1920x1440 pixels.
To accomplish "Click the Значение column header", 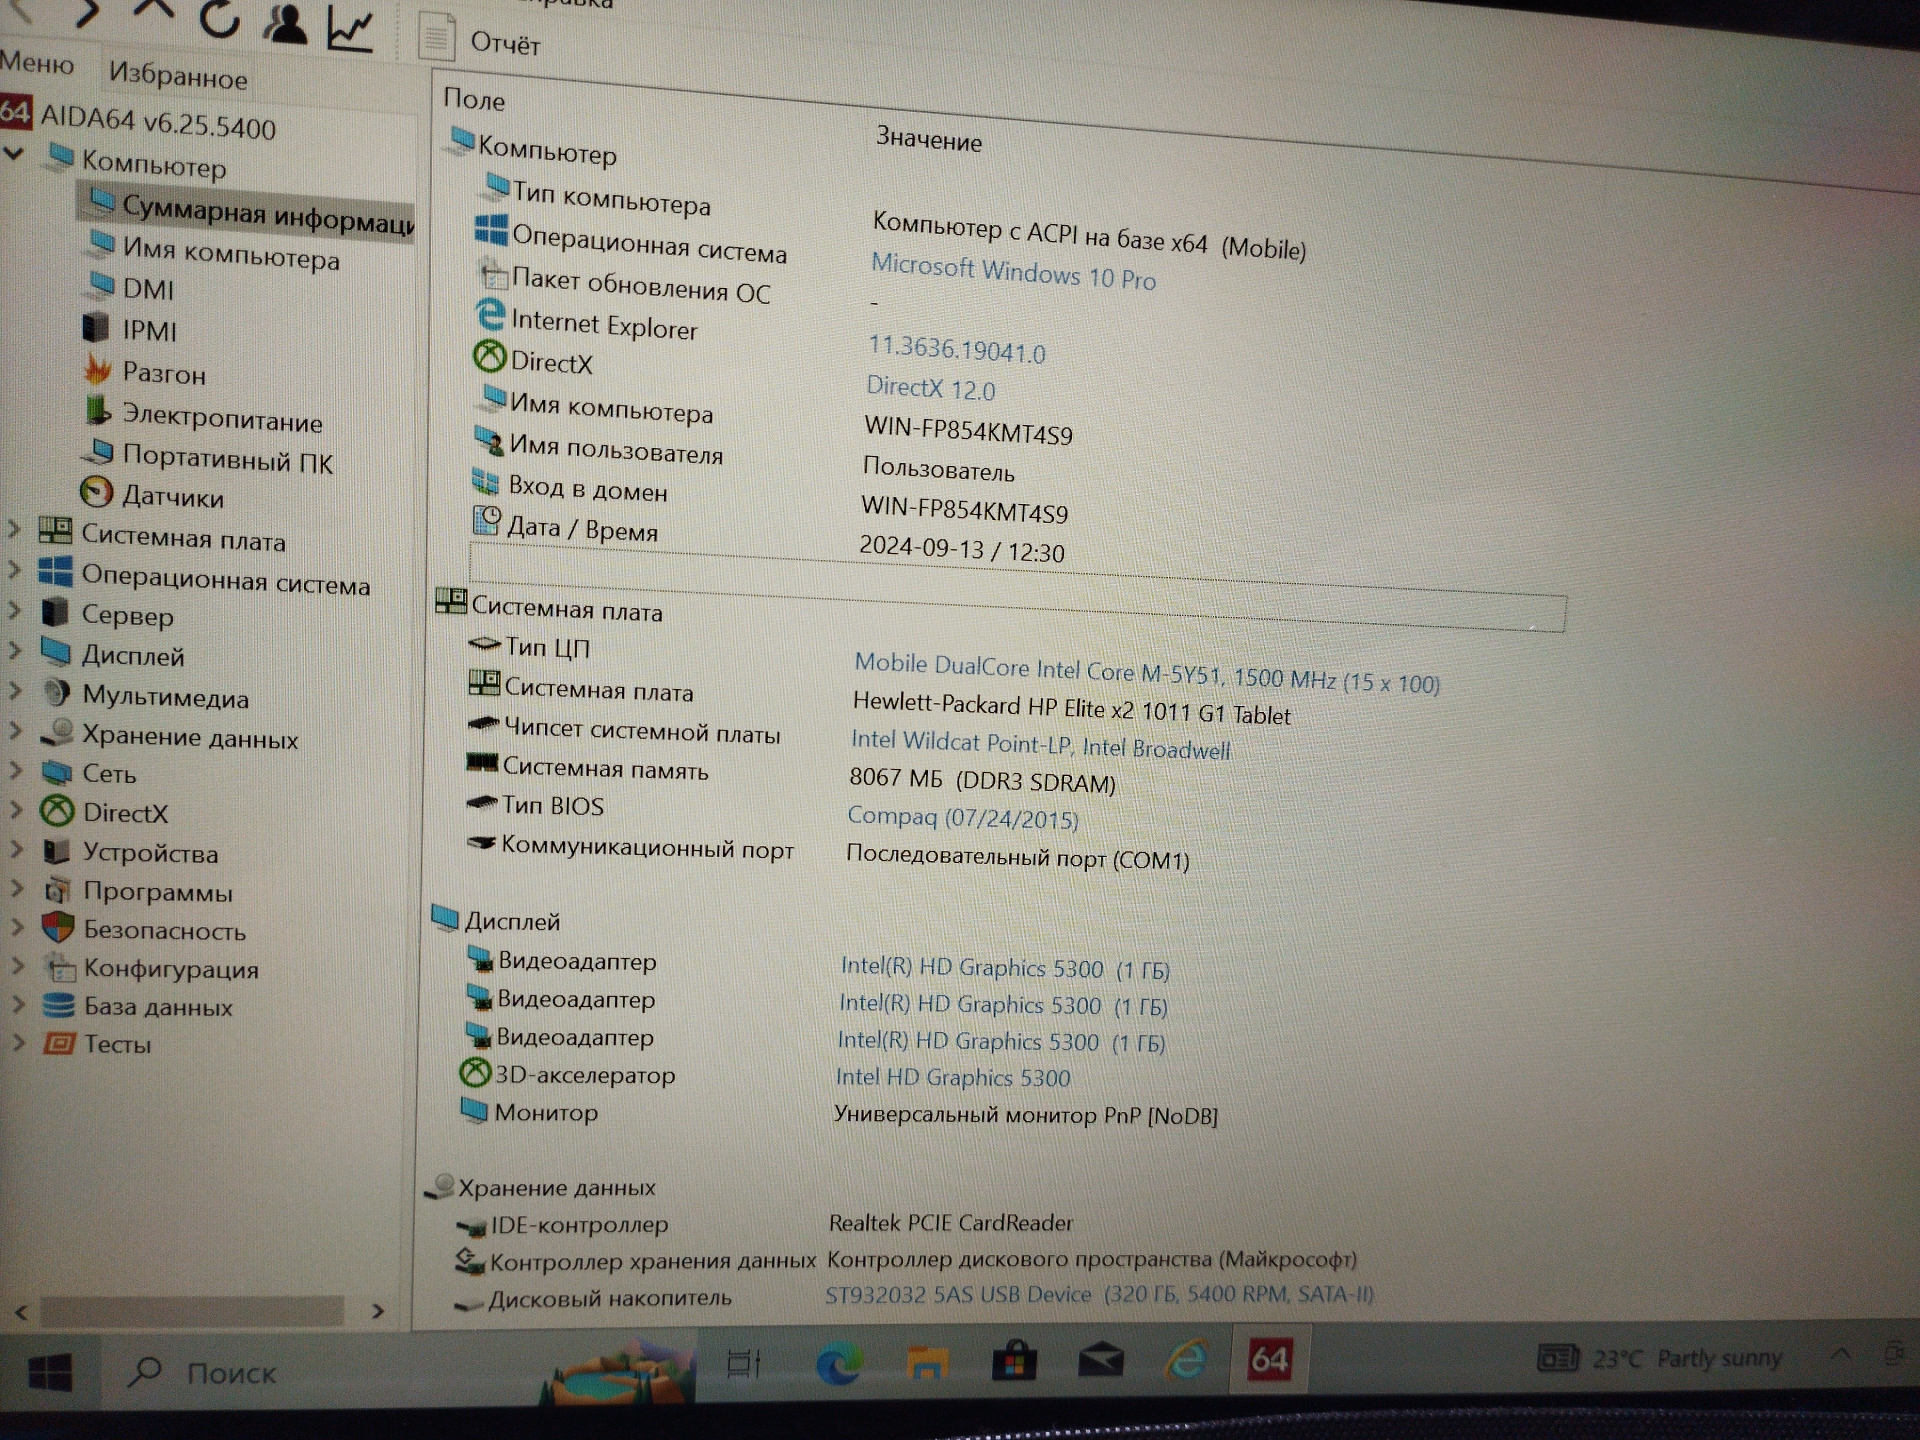I will [929, 140].
